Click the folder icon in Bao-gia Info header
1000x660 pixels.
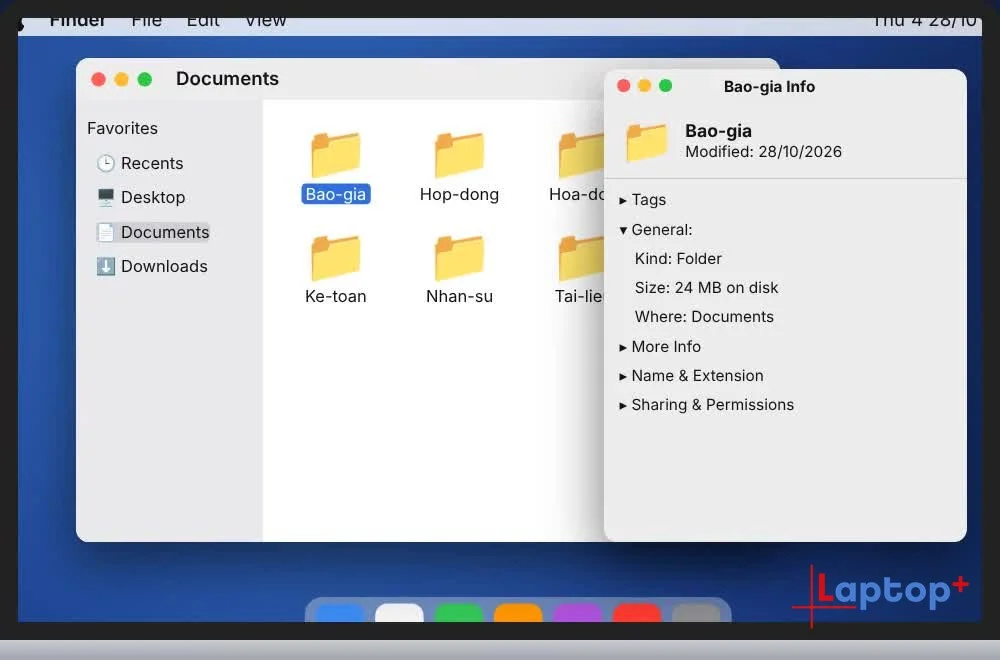point(647,142)
